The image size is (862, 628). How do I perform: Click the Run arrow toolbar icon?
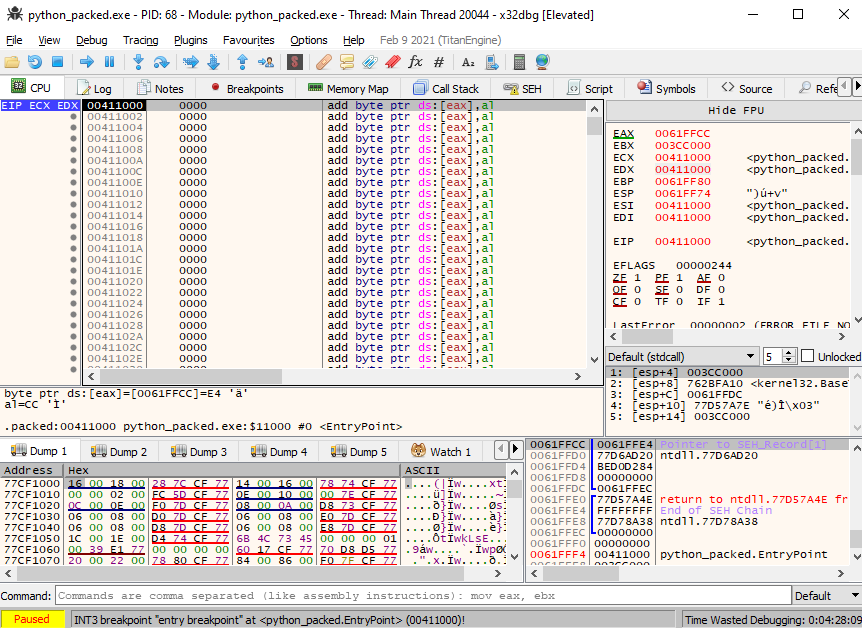[87, 62]
